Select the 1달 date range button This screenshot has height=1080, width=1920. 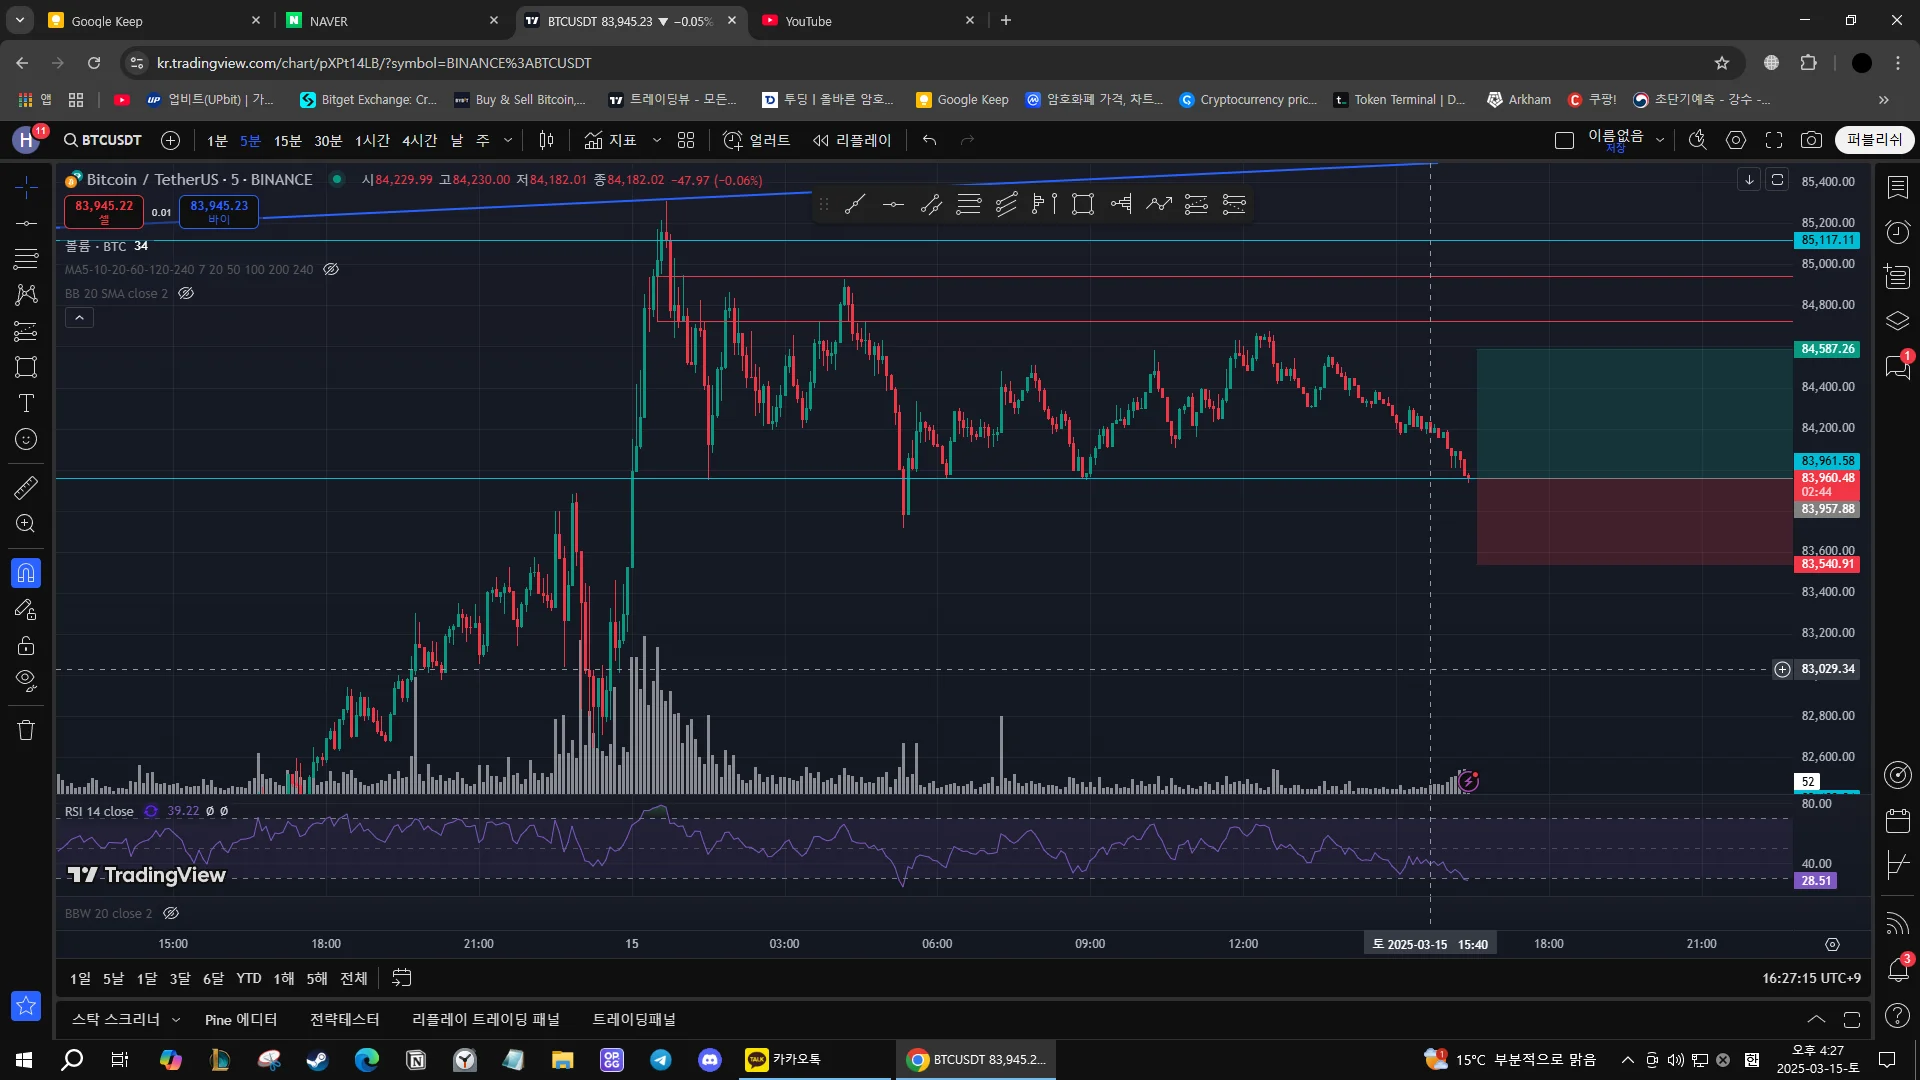147,978
